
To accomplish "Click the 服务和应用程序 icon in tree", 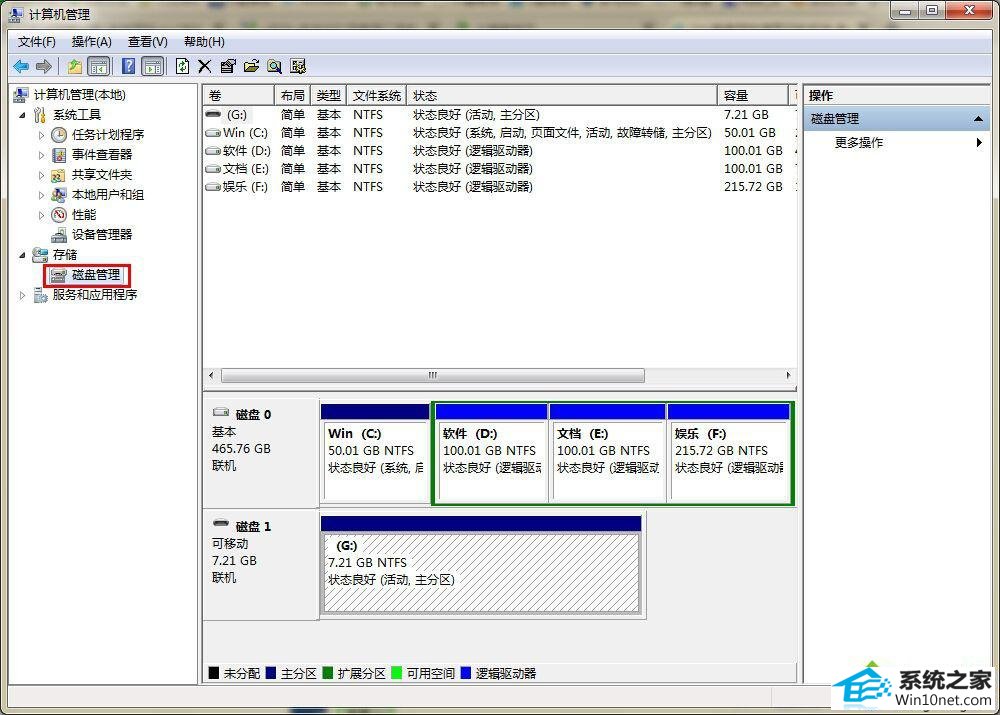I will coord(40,295).
